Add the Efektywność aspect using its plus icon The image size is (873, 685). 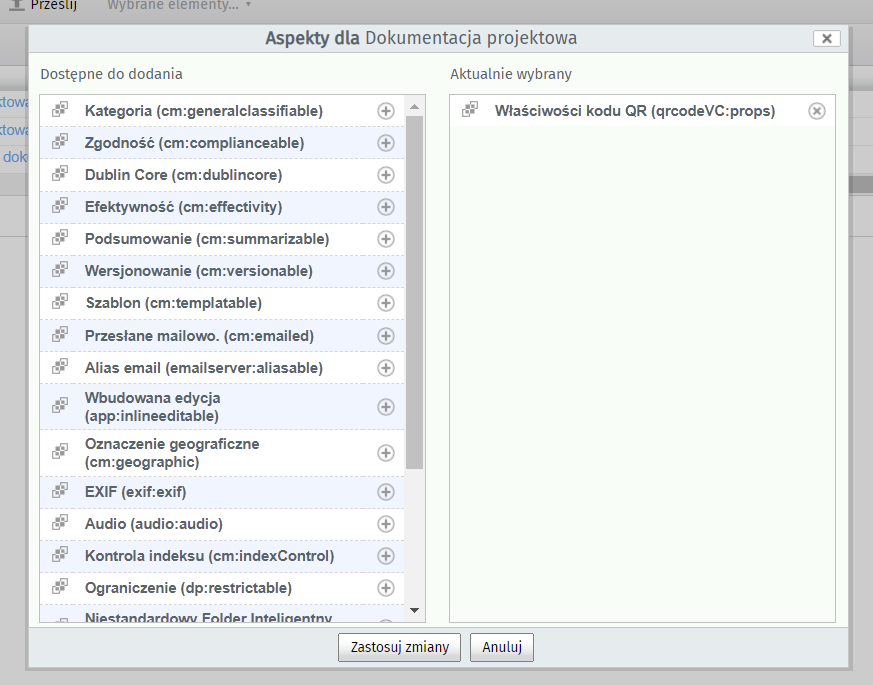(x=385, y=207)
